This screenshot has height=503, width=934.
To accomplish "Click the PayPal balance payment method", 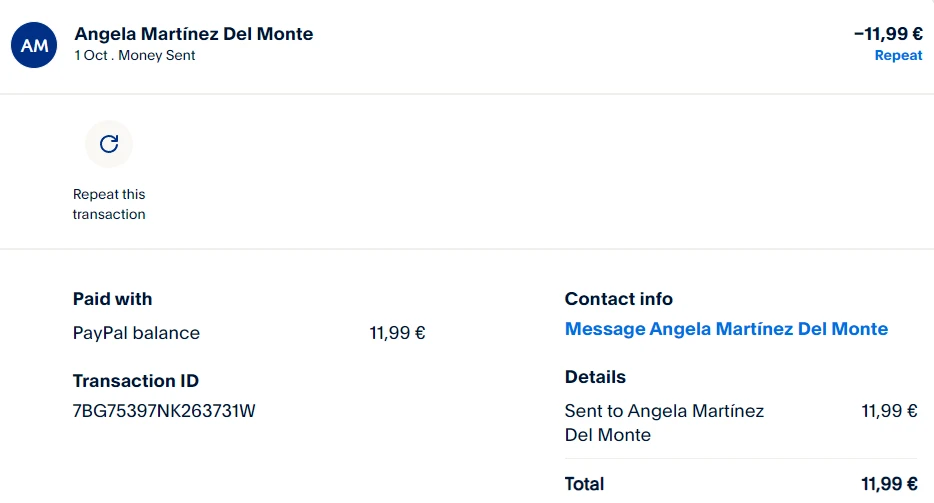I will click(x=136, y=333).
